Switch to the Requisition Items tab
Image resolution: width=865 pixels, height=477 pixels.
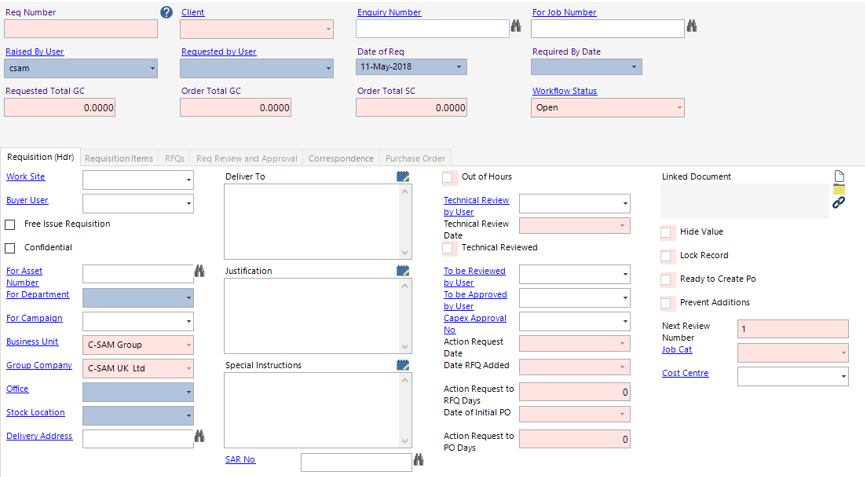point(119,158)
